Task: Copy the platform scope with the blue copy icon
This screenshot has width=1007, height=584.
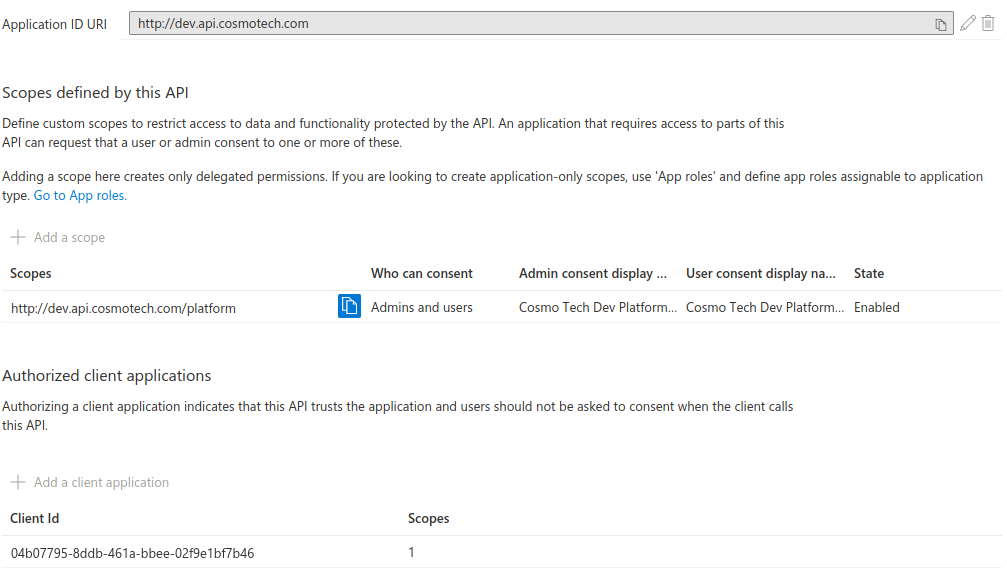Action: point(348,306)
